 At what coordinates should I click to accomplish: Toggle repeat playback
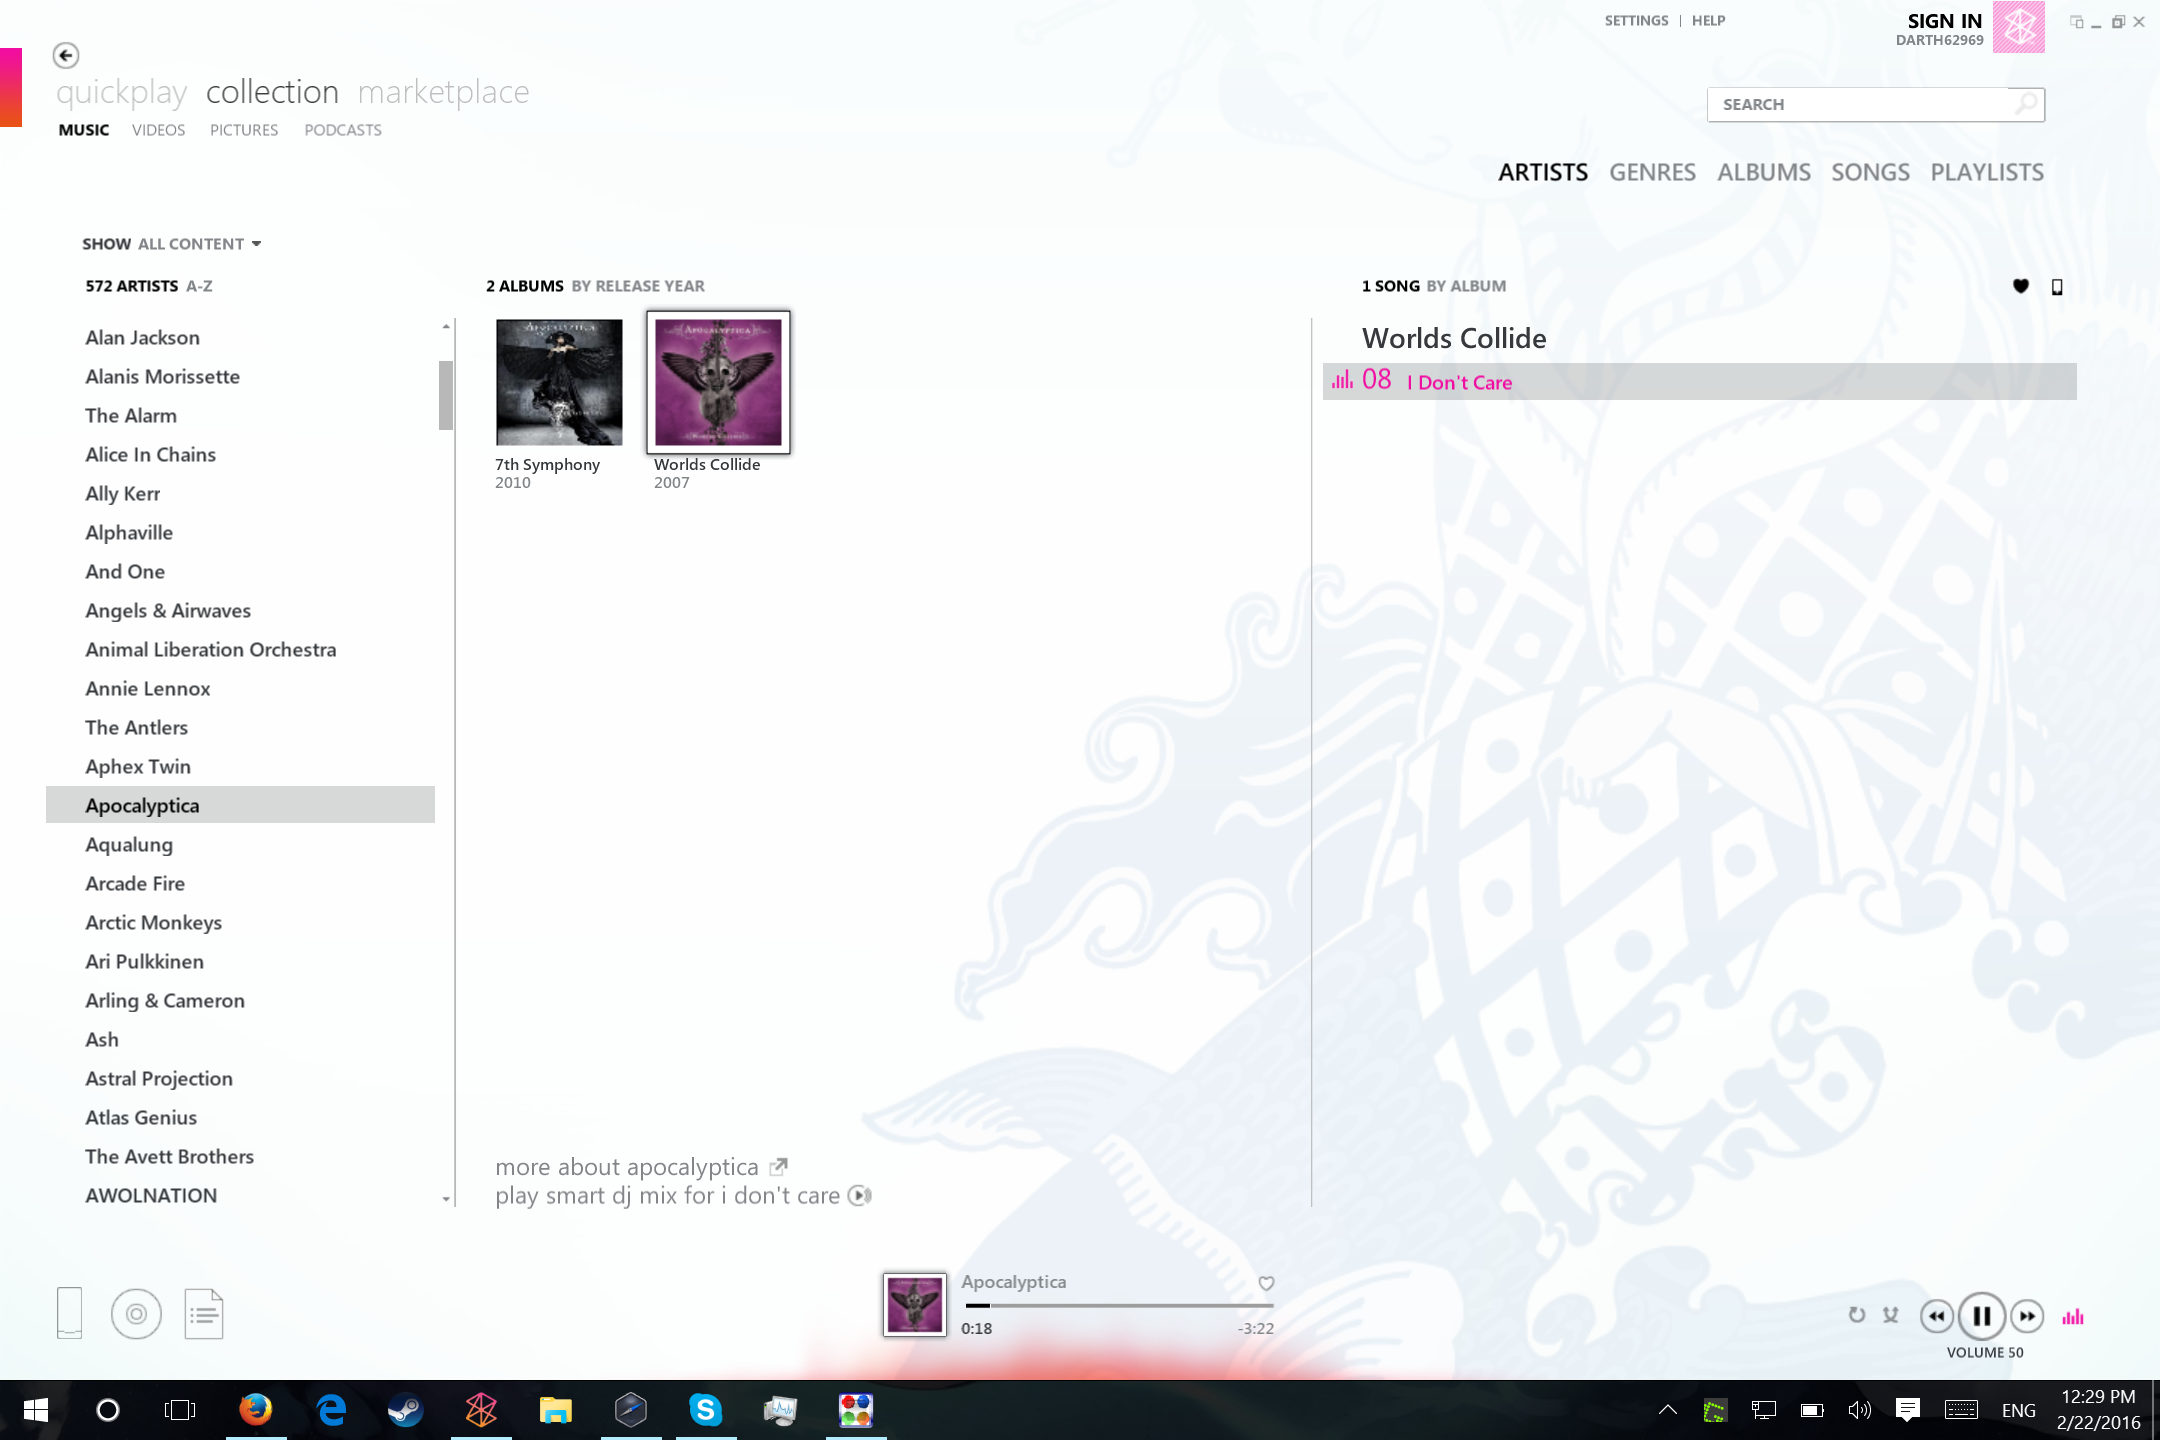click(1857, 1315)
